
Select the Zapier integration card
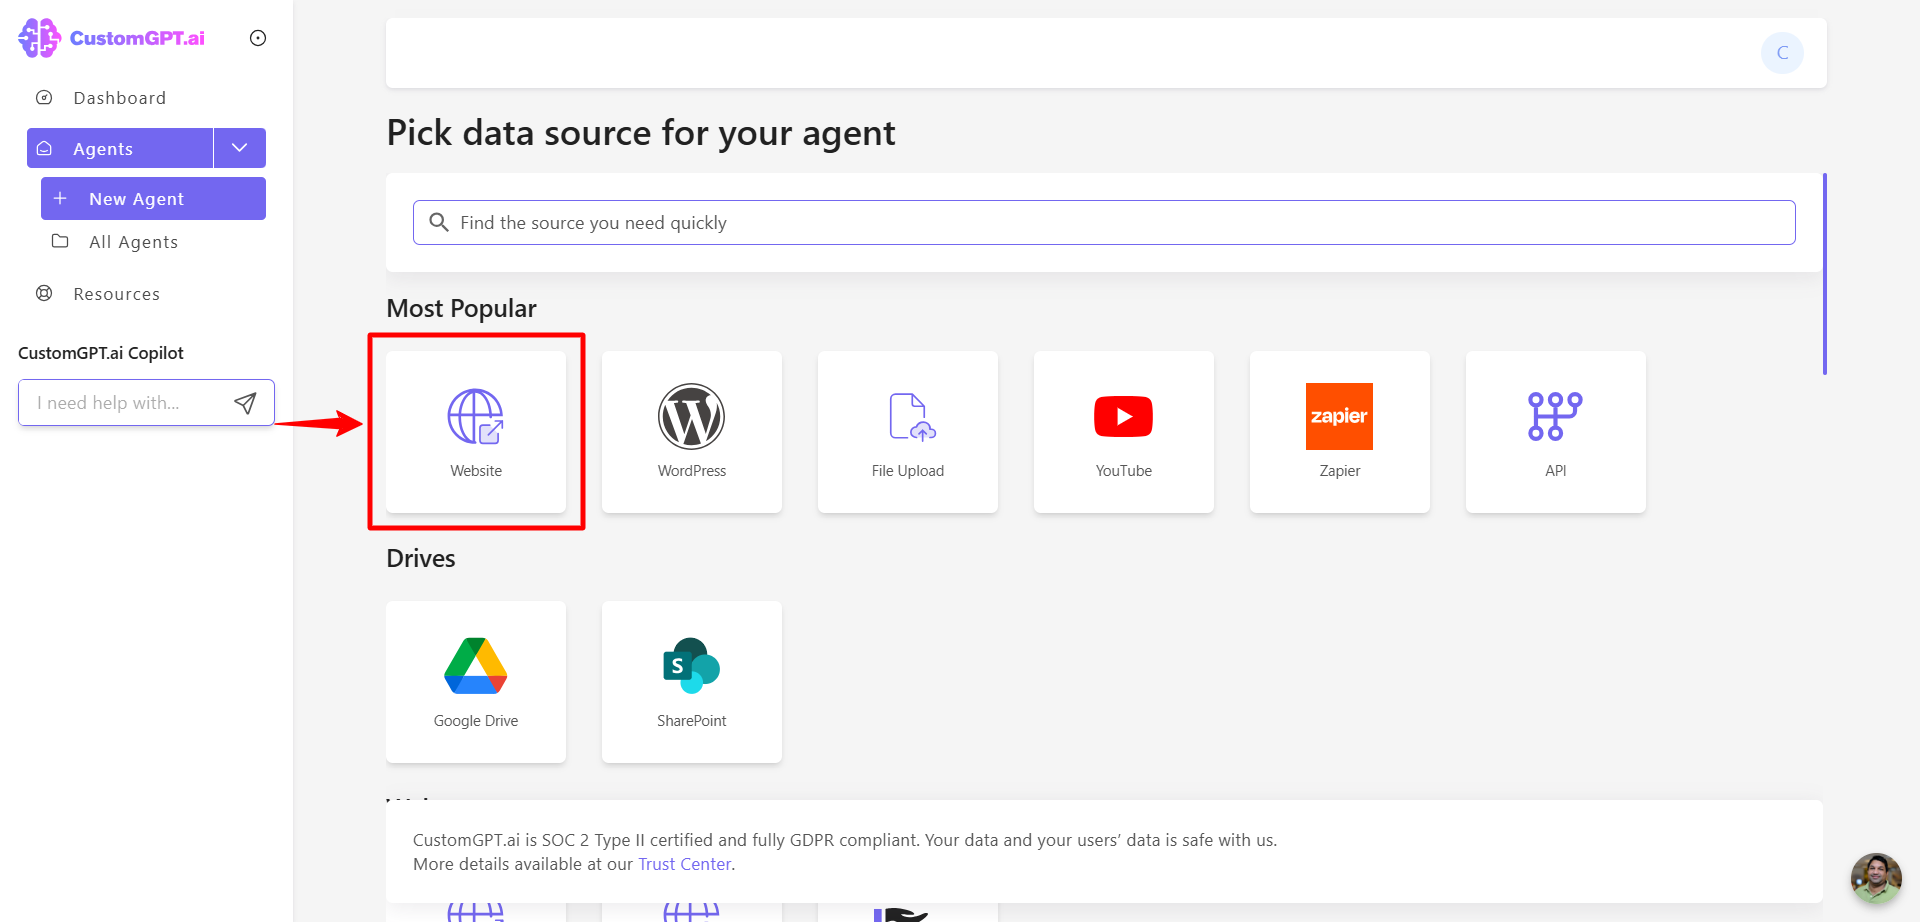[1340, 432]
